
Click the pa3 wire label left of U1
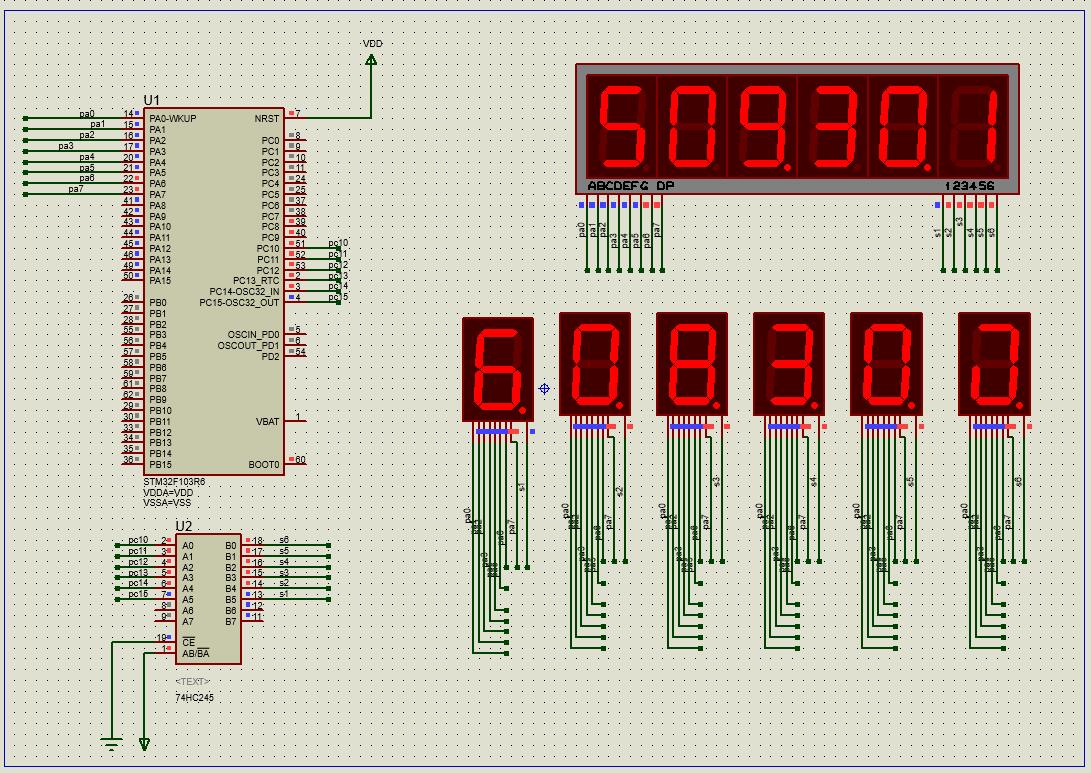(x=66, y=146)
